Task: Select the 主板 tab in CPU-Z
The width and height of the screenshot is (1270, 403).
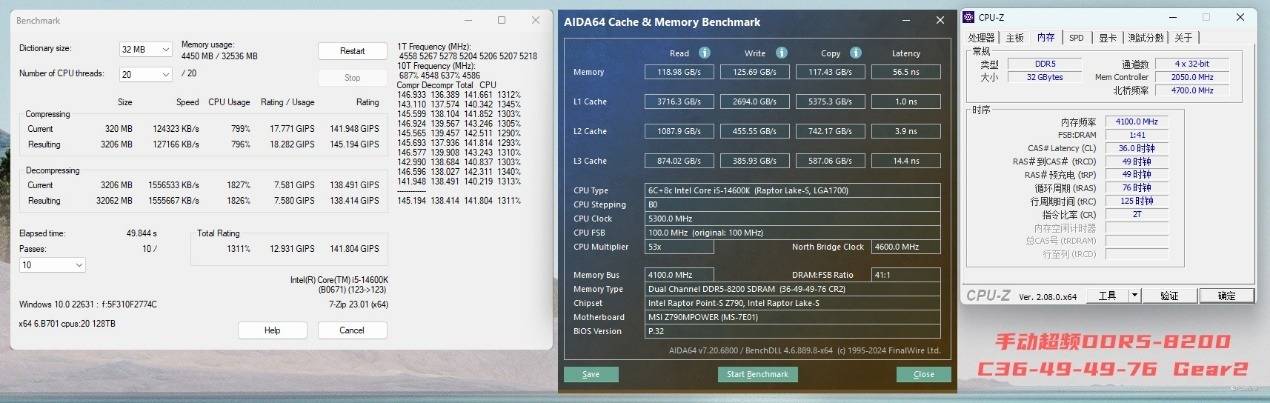Action: pos(1014,37)
